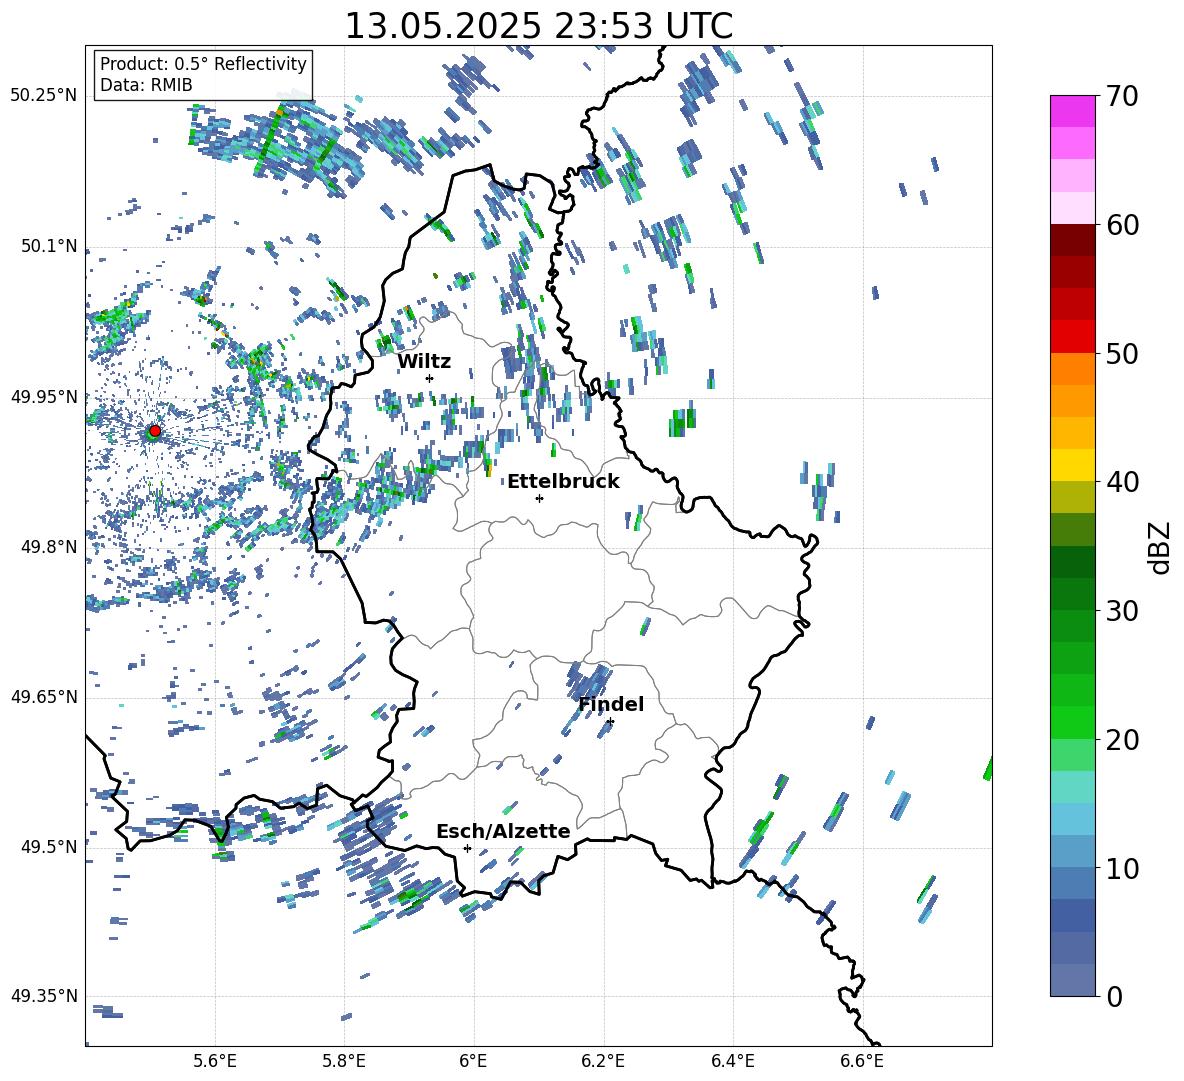Click the Esch/Alzette city label
Image resolution: width=1184 pixels, height=1081 pixels.
click(503, 831)
